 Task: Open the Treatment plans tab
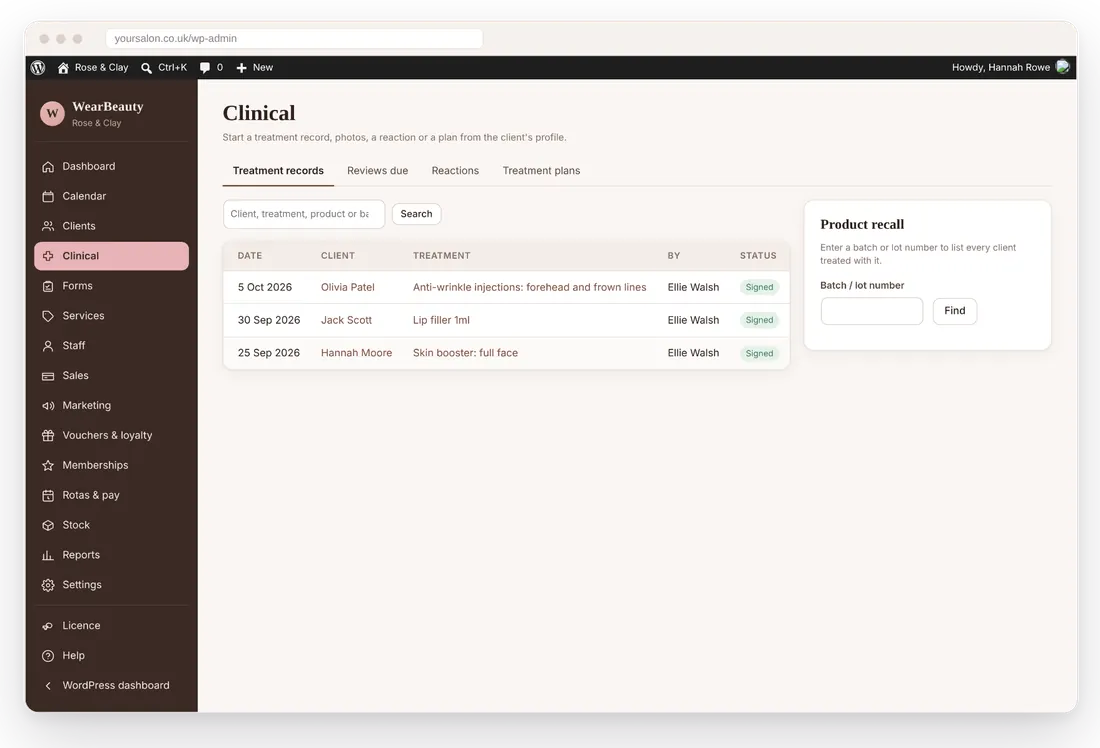click(541, 171)
